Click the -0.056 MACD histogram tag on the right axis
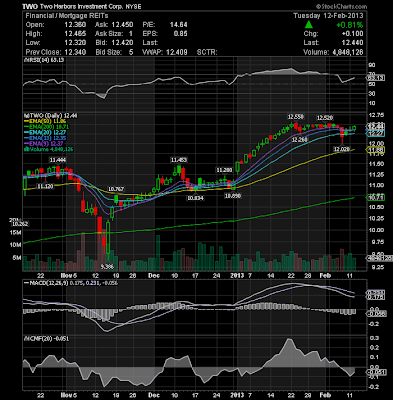This screenshot has height=400, width=393. click(377, 314)
